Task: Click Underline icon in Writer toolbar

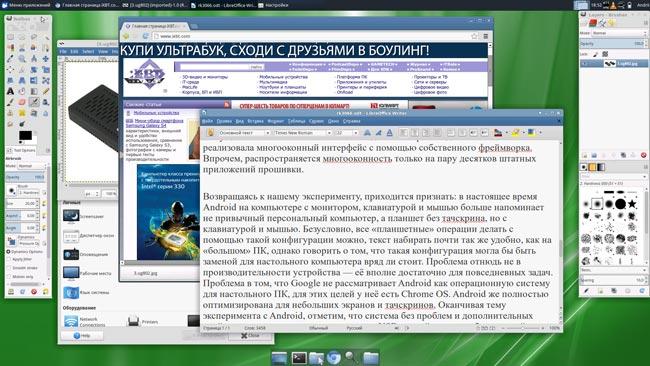Action: (390, 133)
